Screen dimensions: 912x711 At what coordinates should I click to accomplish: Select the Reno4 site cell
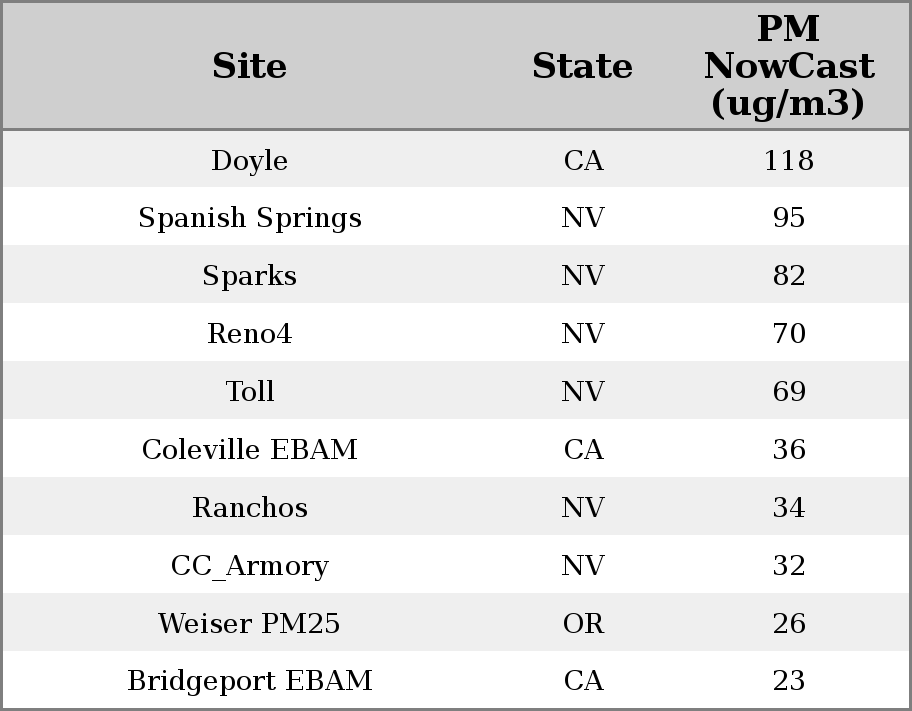click(x=249, y=334)
